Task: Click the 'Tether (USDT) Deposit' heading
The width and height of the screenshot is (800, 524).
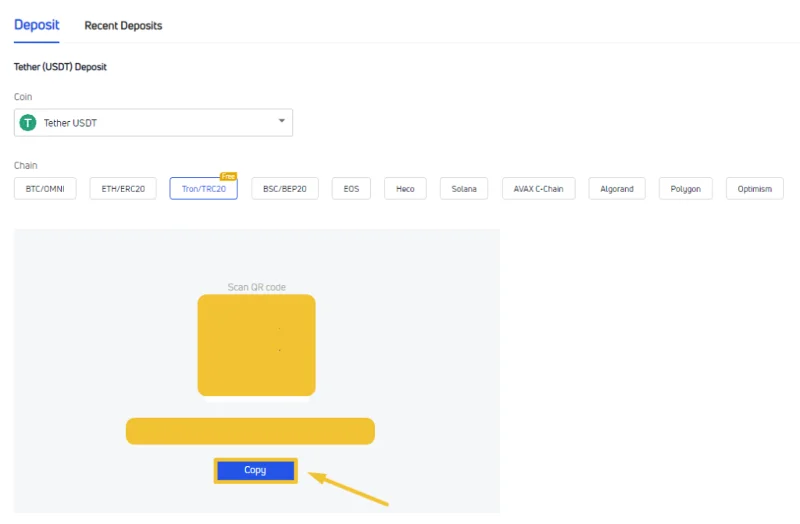Action: tap(60, 67)
